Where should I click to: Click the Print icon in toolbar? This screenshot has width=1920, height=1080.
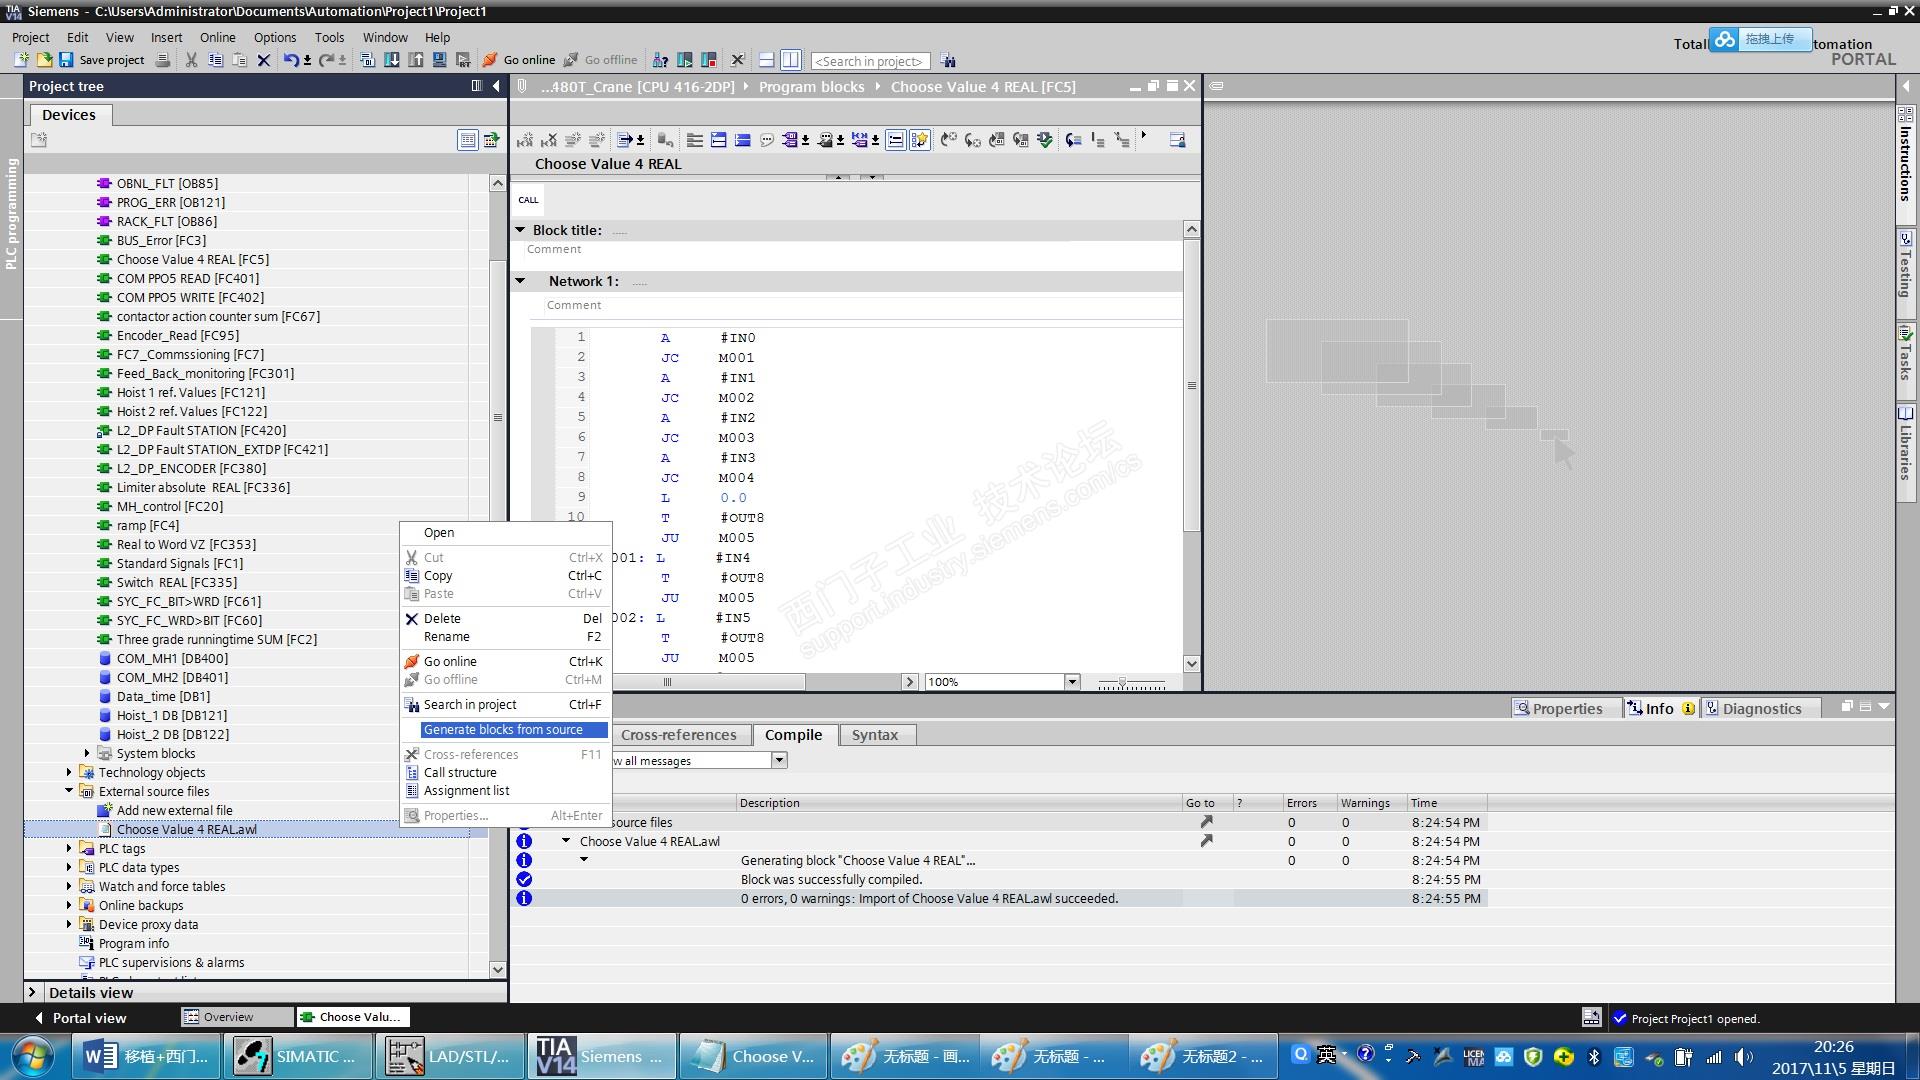point(164,60)
